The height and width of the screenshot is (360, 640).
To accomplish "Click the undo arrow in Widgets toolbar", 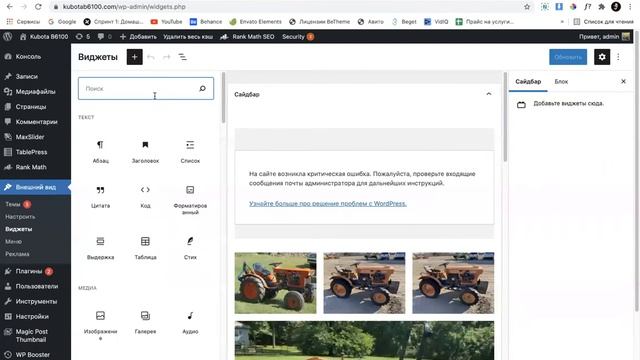I will point(151,57).
